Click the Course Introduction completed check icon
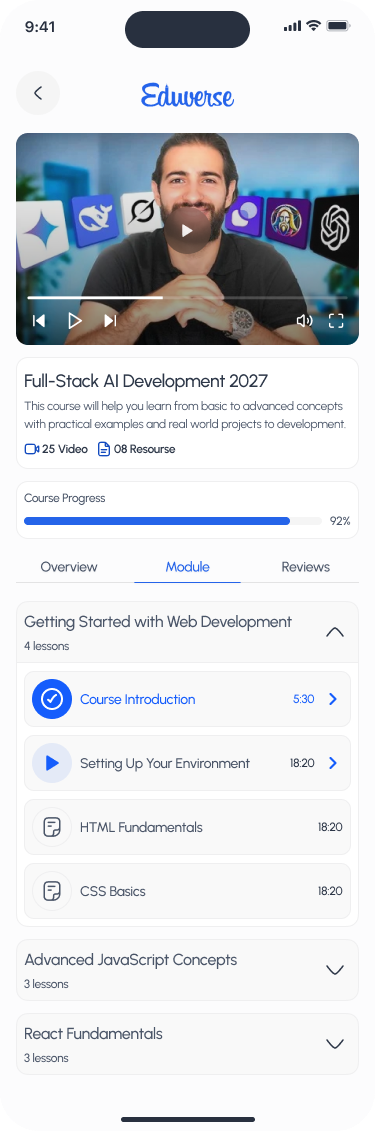Image resolution: width=375 pixels, height=1131 pixels. coord(52,699)
